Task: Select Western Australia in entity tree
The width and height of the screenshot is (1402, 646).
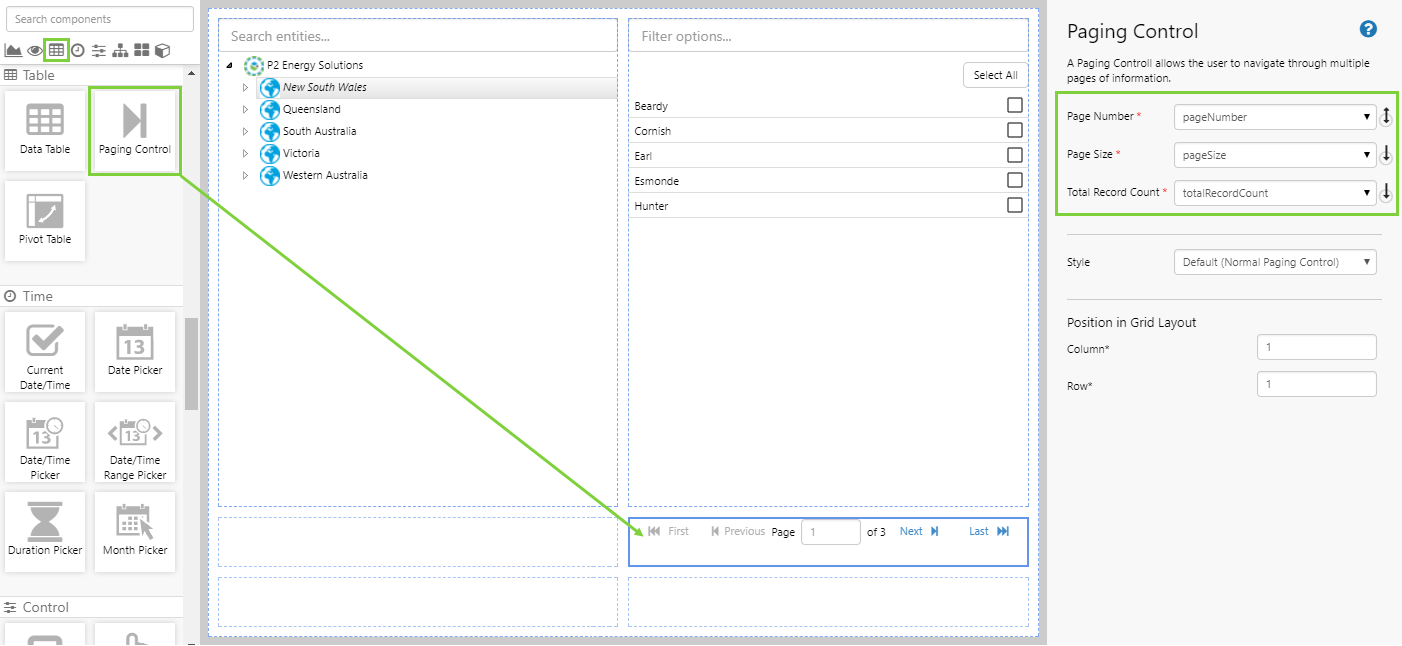Action: tap(325, 176)
